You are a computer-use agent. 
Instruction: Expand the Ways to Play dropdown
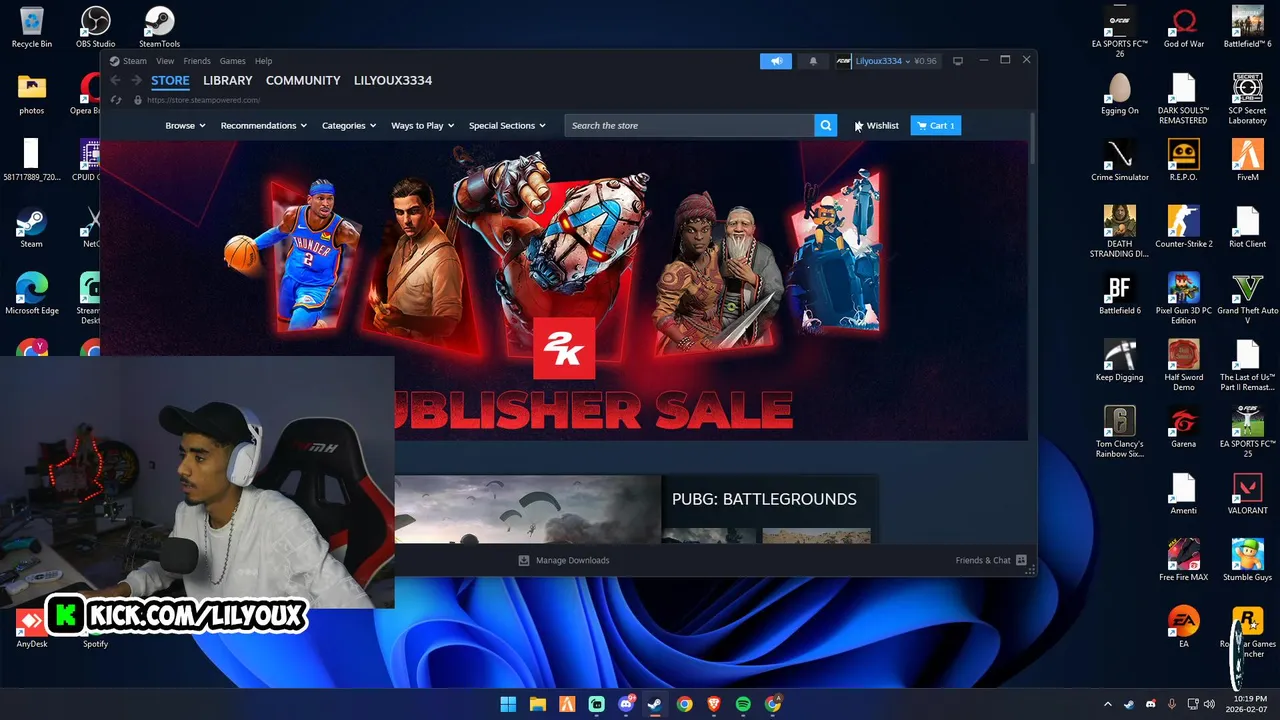click(423, 125)
